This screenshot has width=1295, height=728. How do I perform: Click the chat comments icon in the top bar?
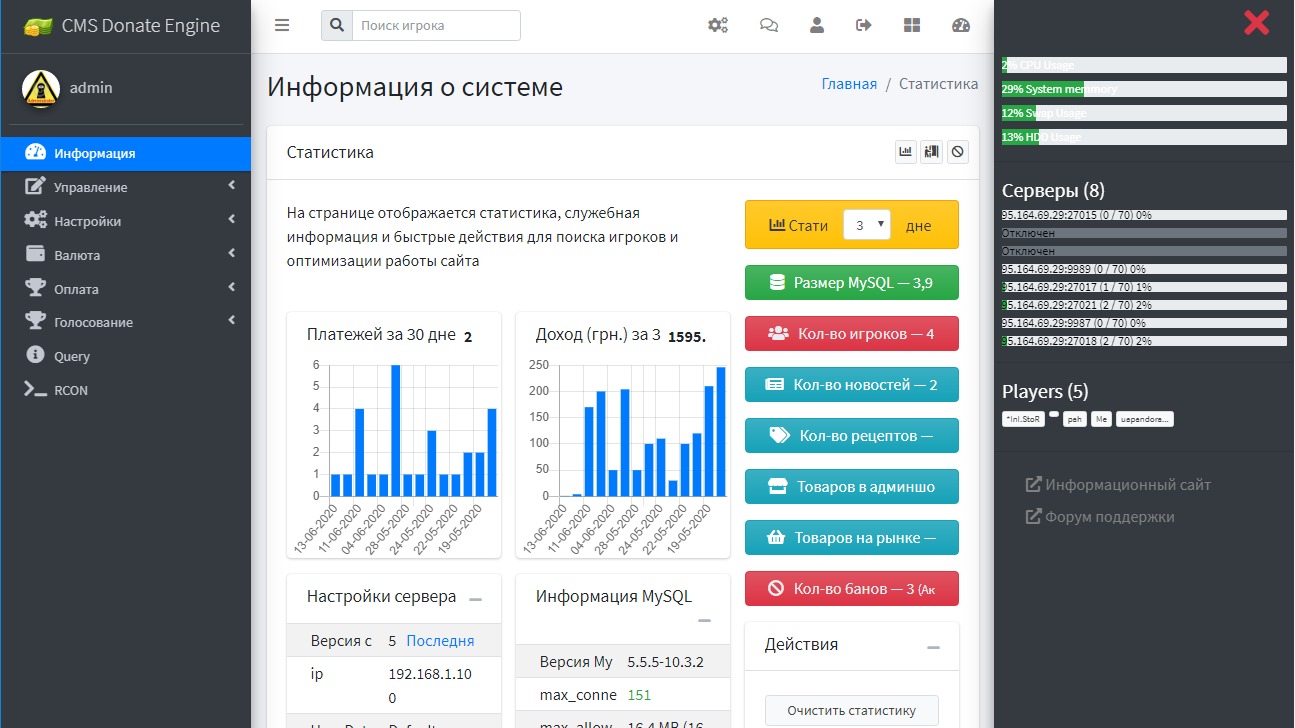[x=769, y=26]
